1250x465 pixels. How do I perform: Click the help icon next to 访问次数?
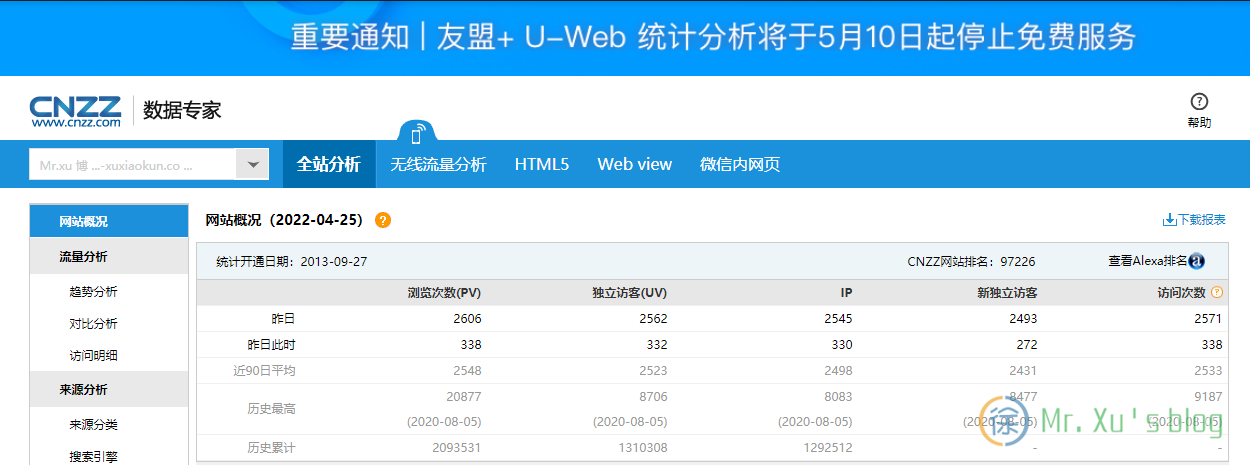(1217, 292)
